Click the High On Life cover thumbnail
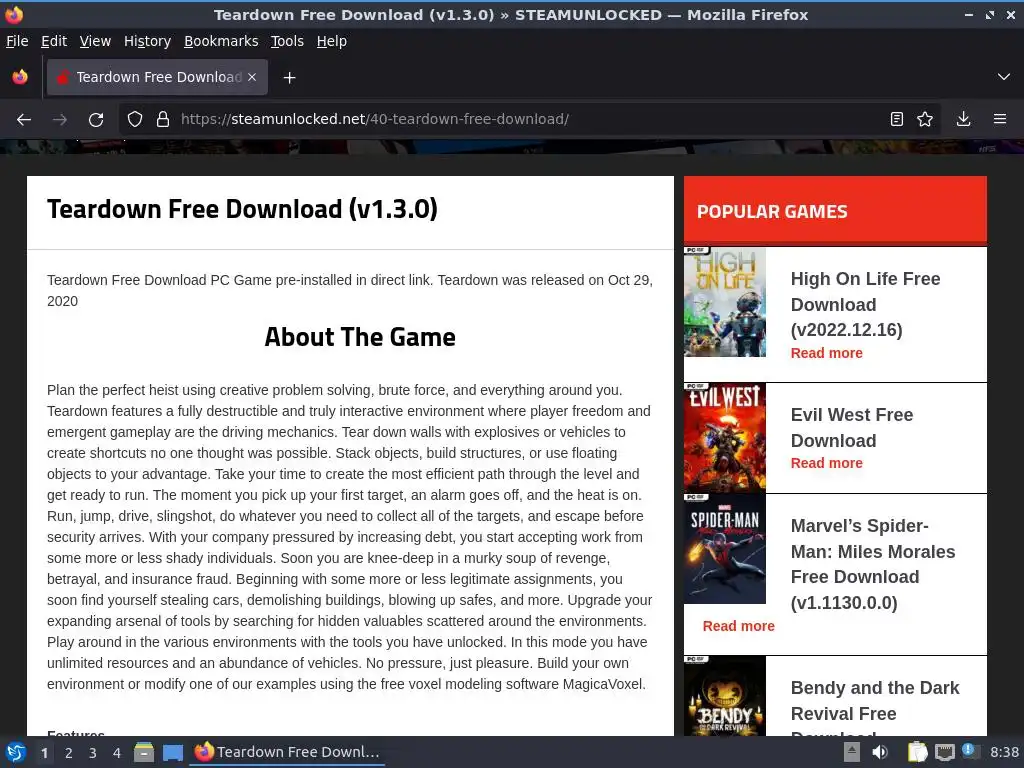The image size is (1024, 768). [724, 302]
